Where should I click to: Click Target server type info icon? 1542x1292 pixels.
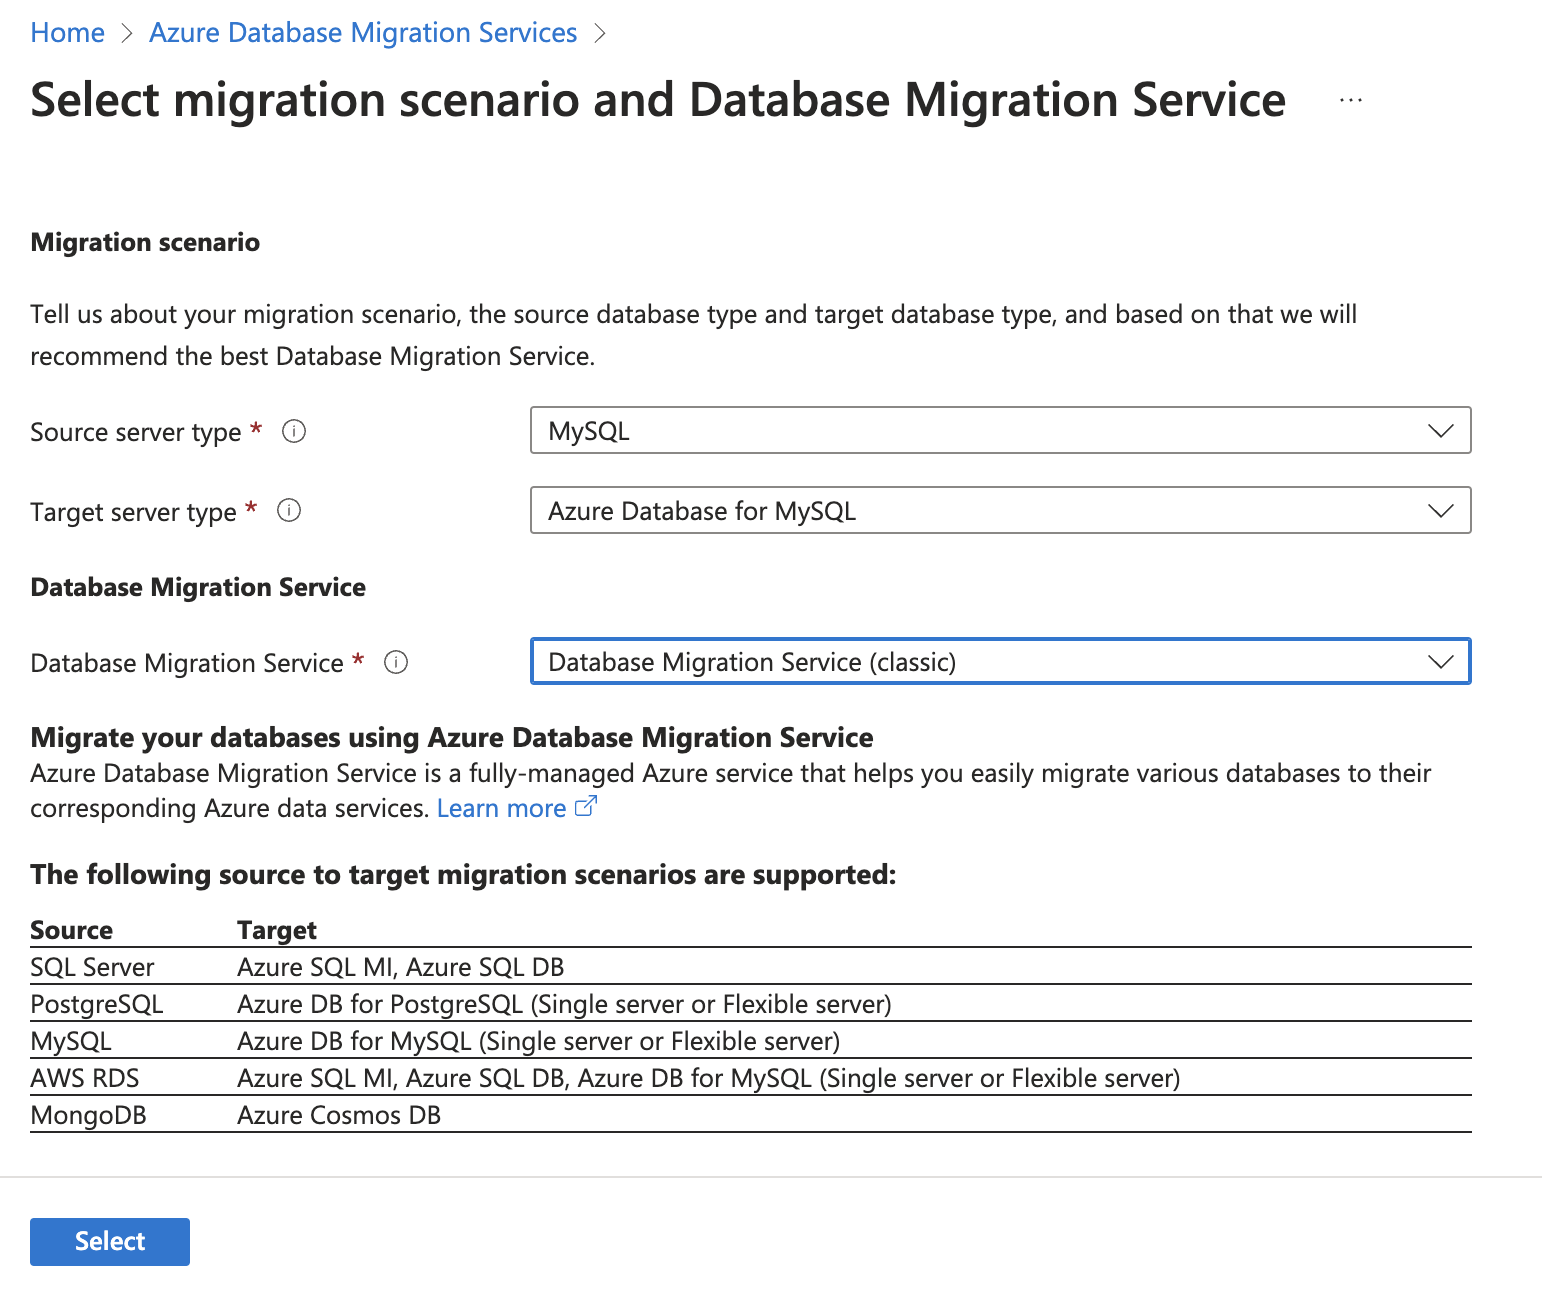tap(289, 511)
